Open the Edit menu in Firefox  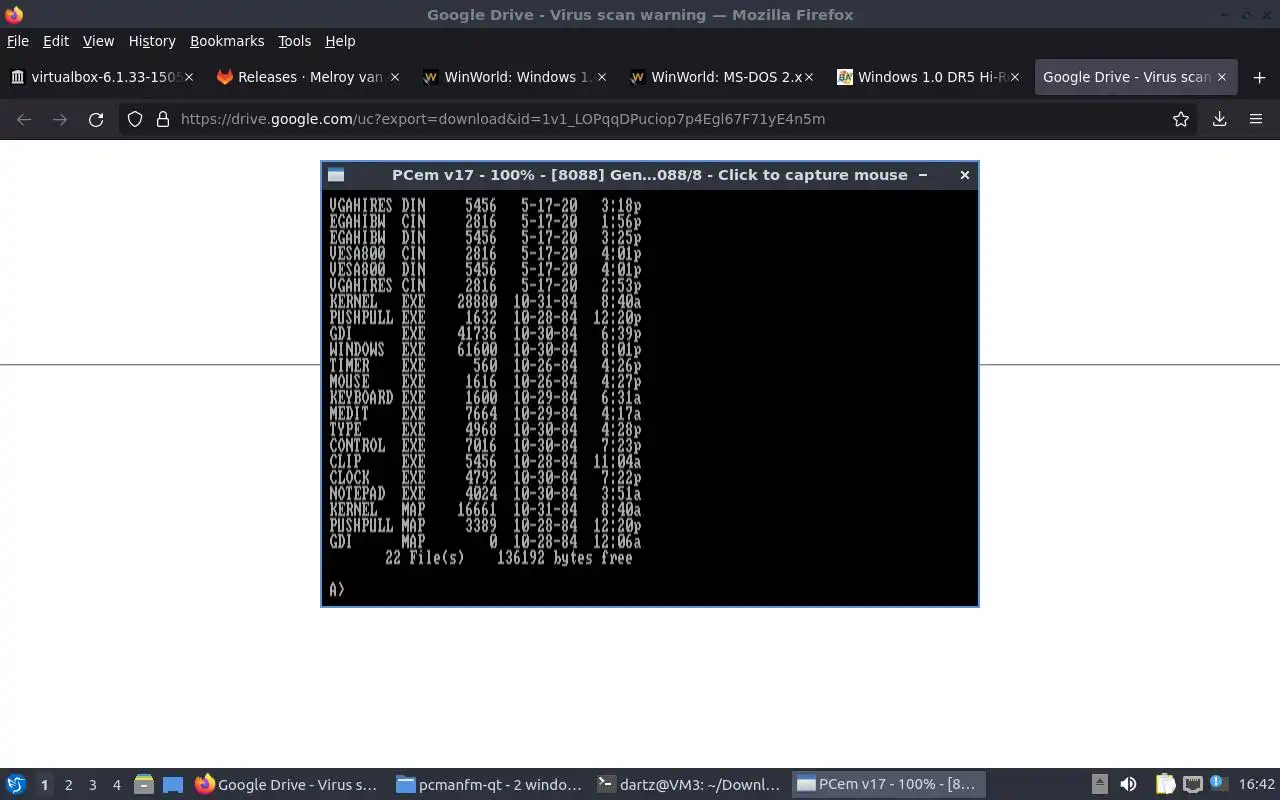tap(56, 41)
